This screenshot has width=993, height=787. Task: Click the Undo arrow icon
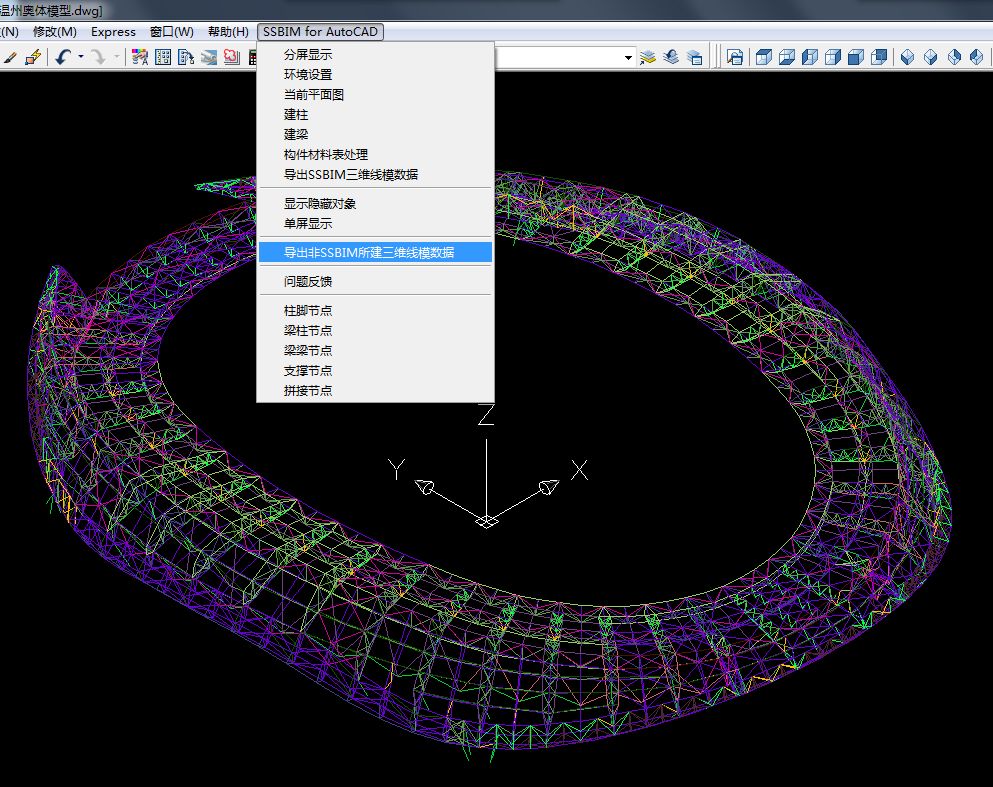(x=63, y=58)
